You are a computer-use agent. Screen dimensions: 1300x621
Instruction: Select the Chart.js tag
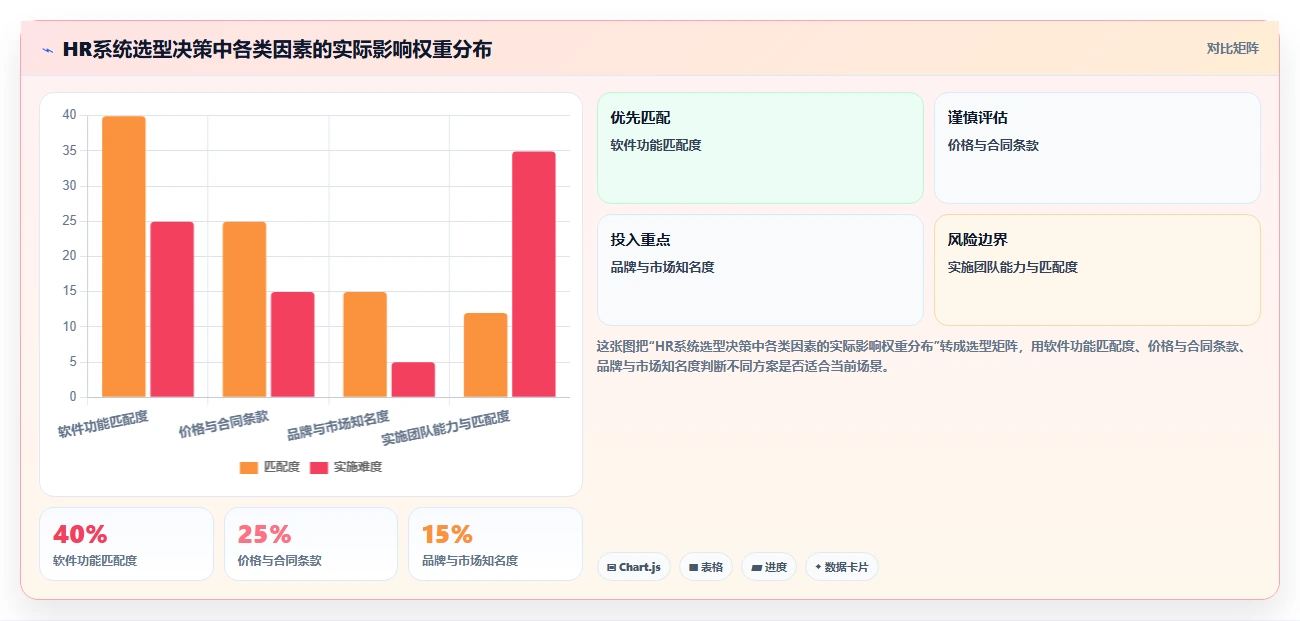click(634, 567)
